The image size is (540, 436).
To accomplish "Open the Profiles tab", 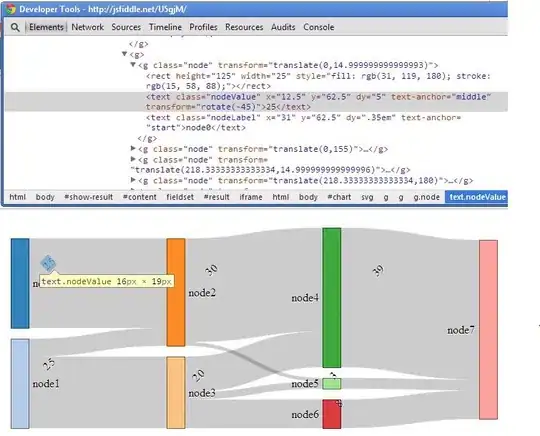I will click(x=203, y=27).
